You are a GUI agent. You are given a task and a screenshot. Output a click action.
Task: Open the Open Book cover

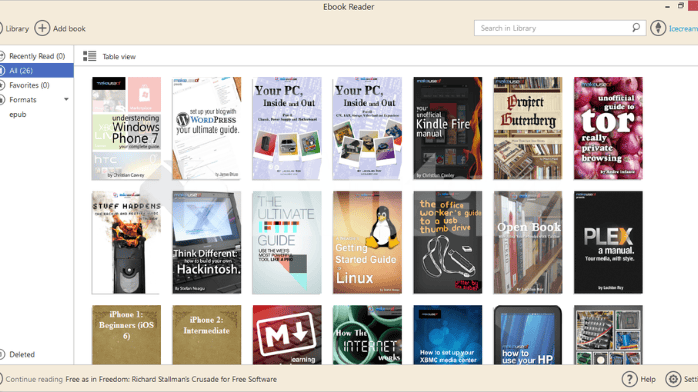pyautogui.click(x=528, y=242)
